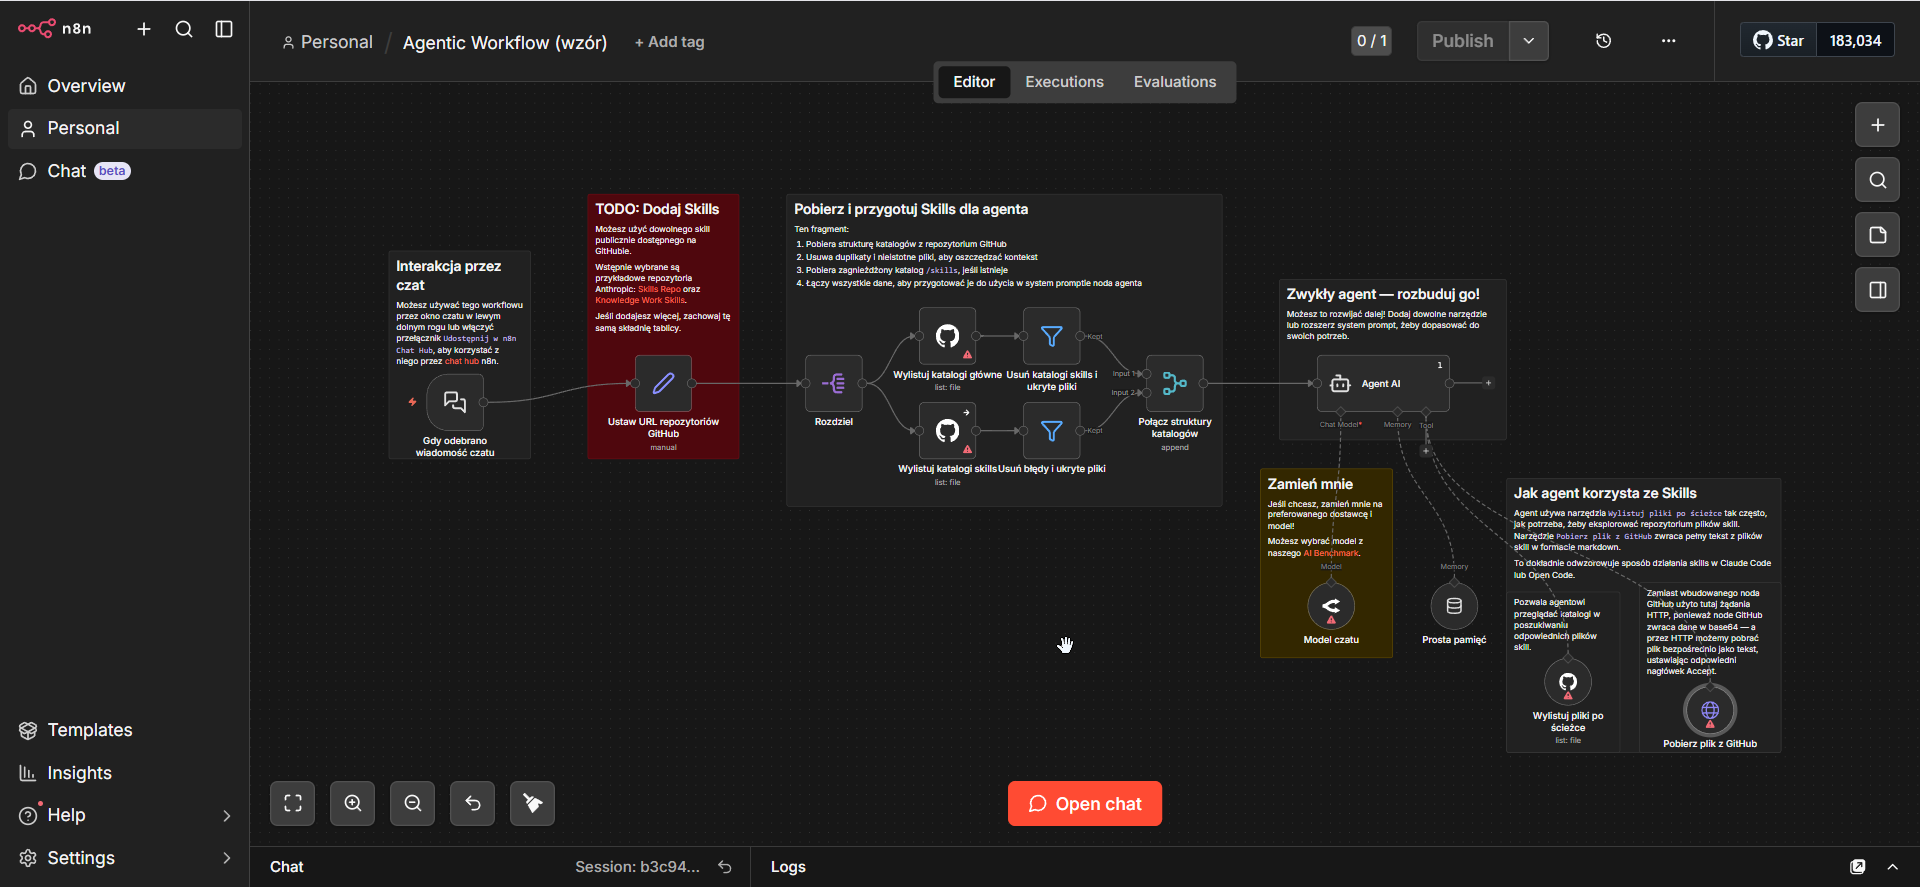Click workflow name Agentic Workflow (wzór)
Screen dimensions: 1920x887
click(x=505, y=42)
